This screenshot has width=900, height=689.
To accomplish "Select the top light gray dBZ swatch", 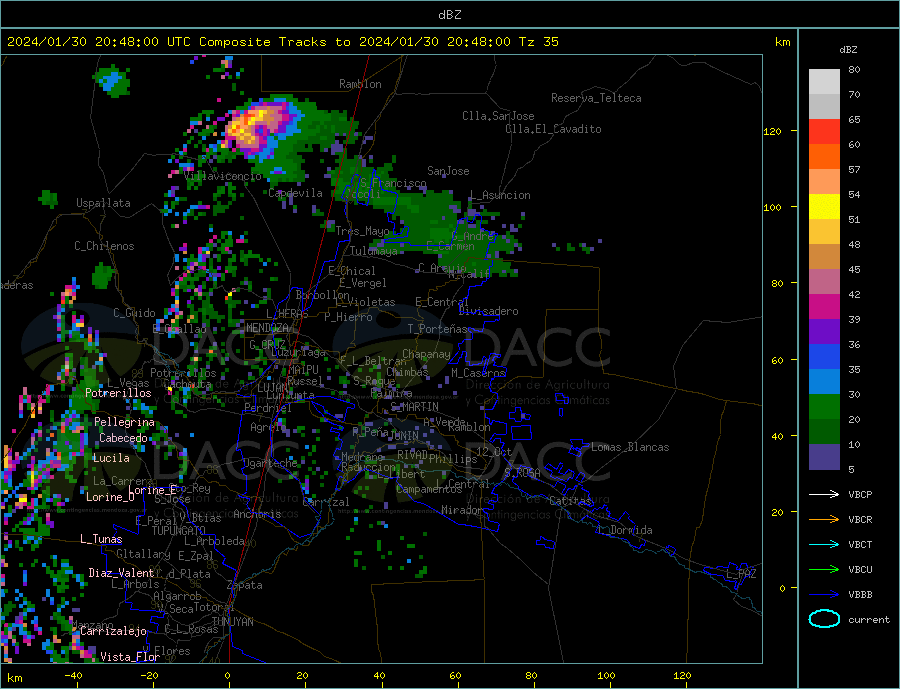I will tap(824, 82).
